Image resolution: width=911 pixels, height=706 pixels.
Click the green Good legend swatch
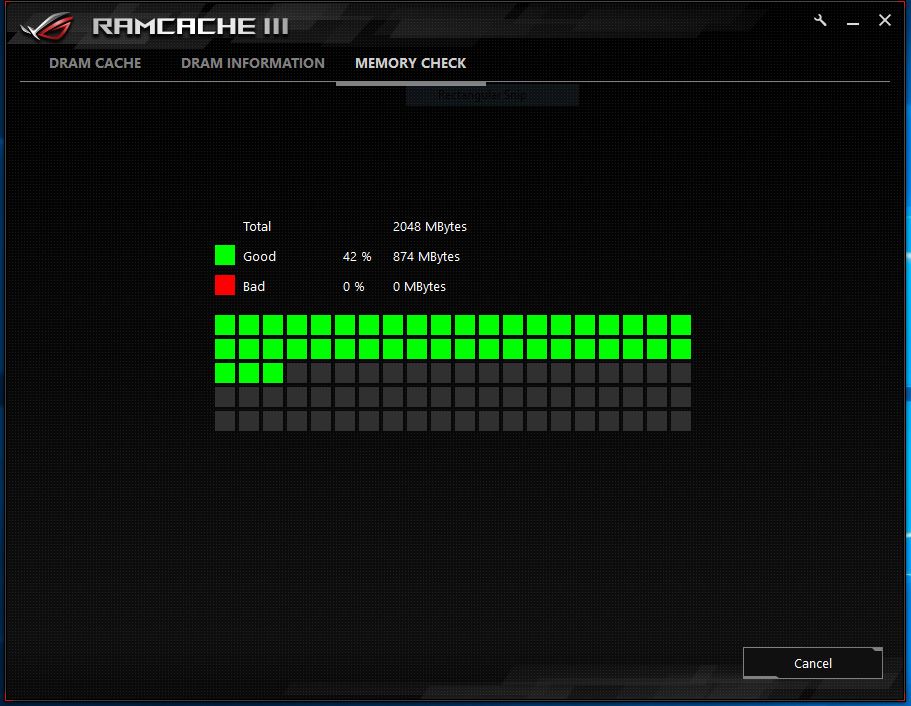[225, 255]
